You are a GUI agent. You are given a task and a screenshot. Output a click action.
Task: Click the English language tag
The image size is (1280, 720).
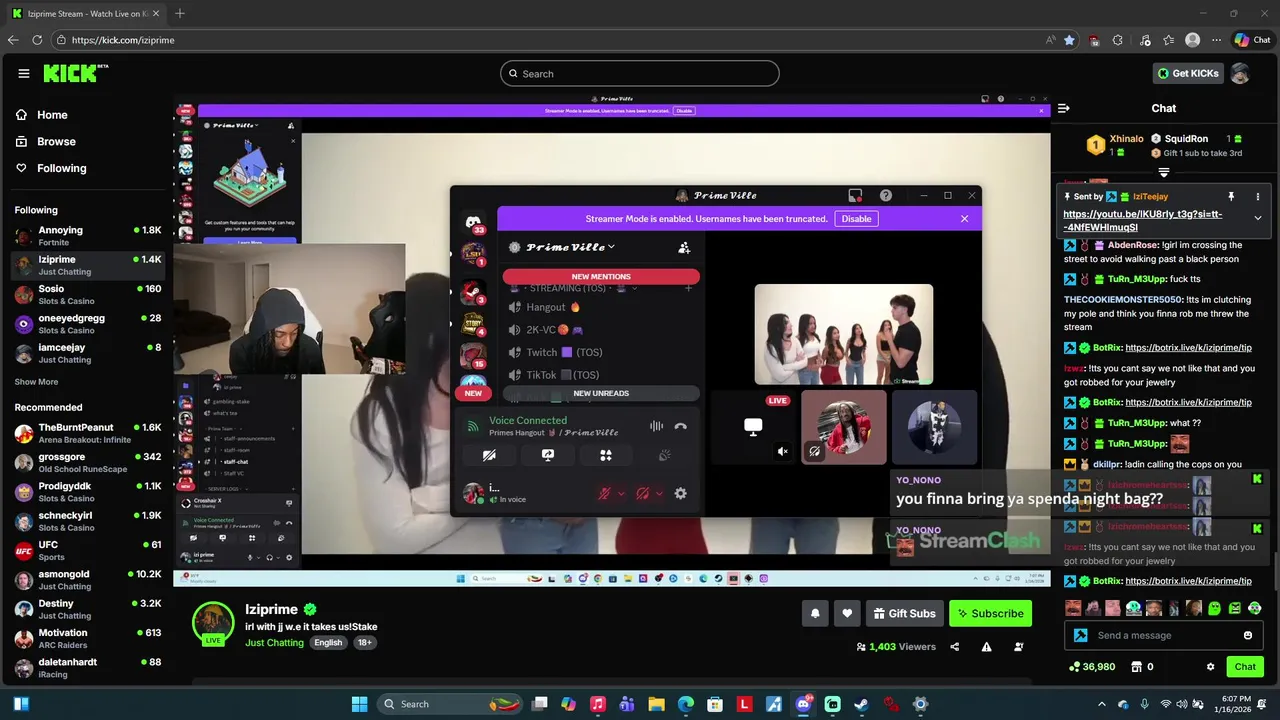328,642
